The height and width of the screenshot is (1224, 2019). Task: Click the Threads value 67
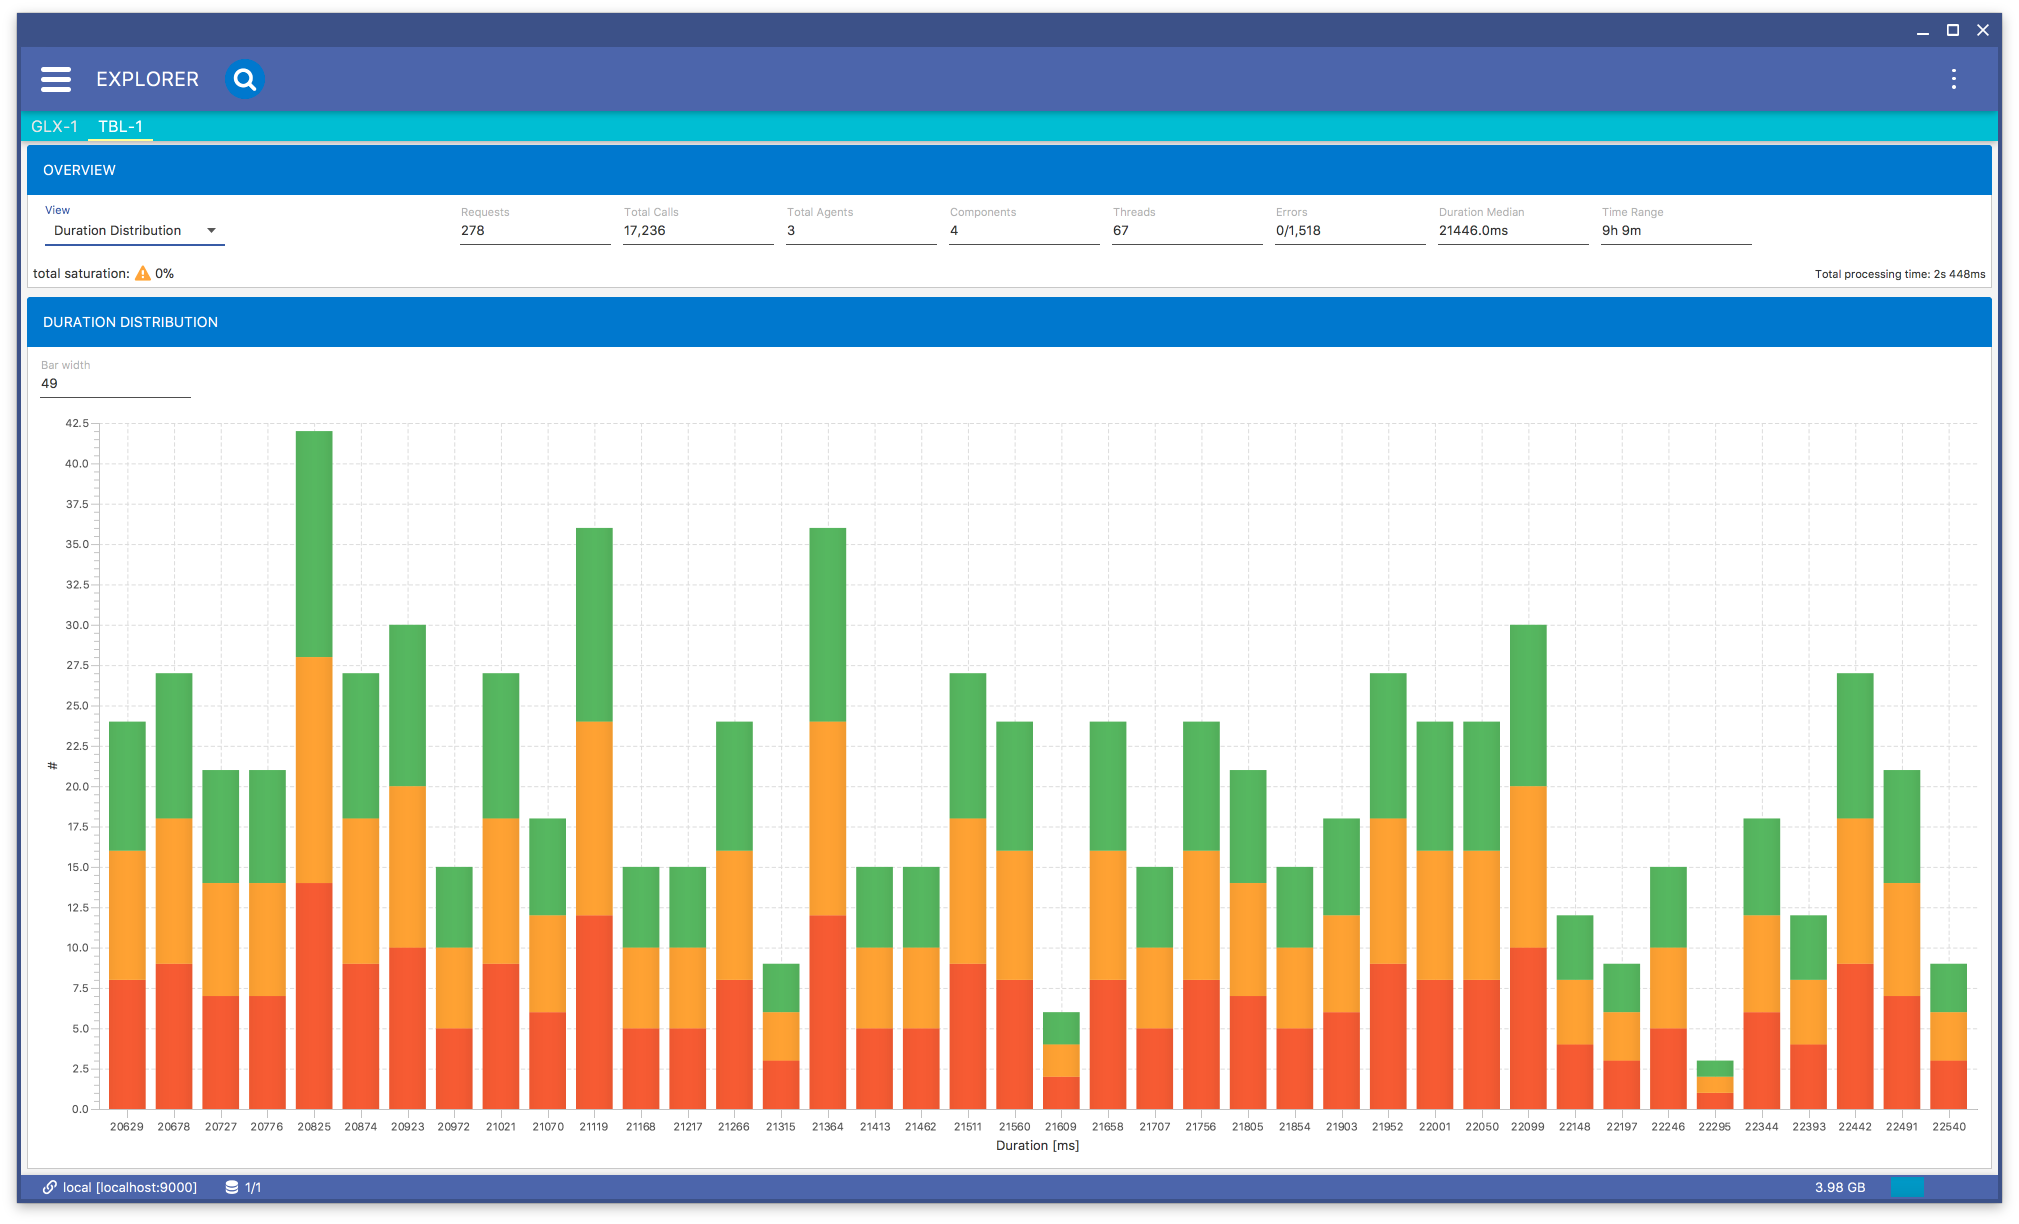pos(1187,231)
